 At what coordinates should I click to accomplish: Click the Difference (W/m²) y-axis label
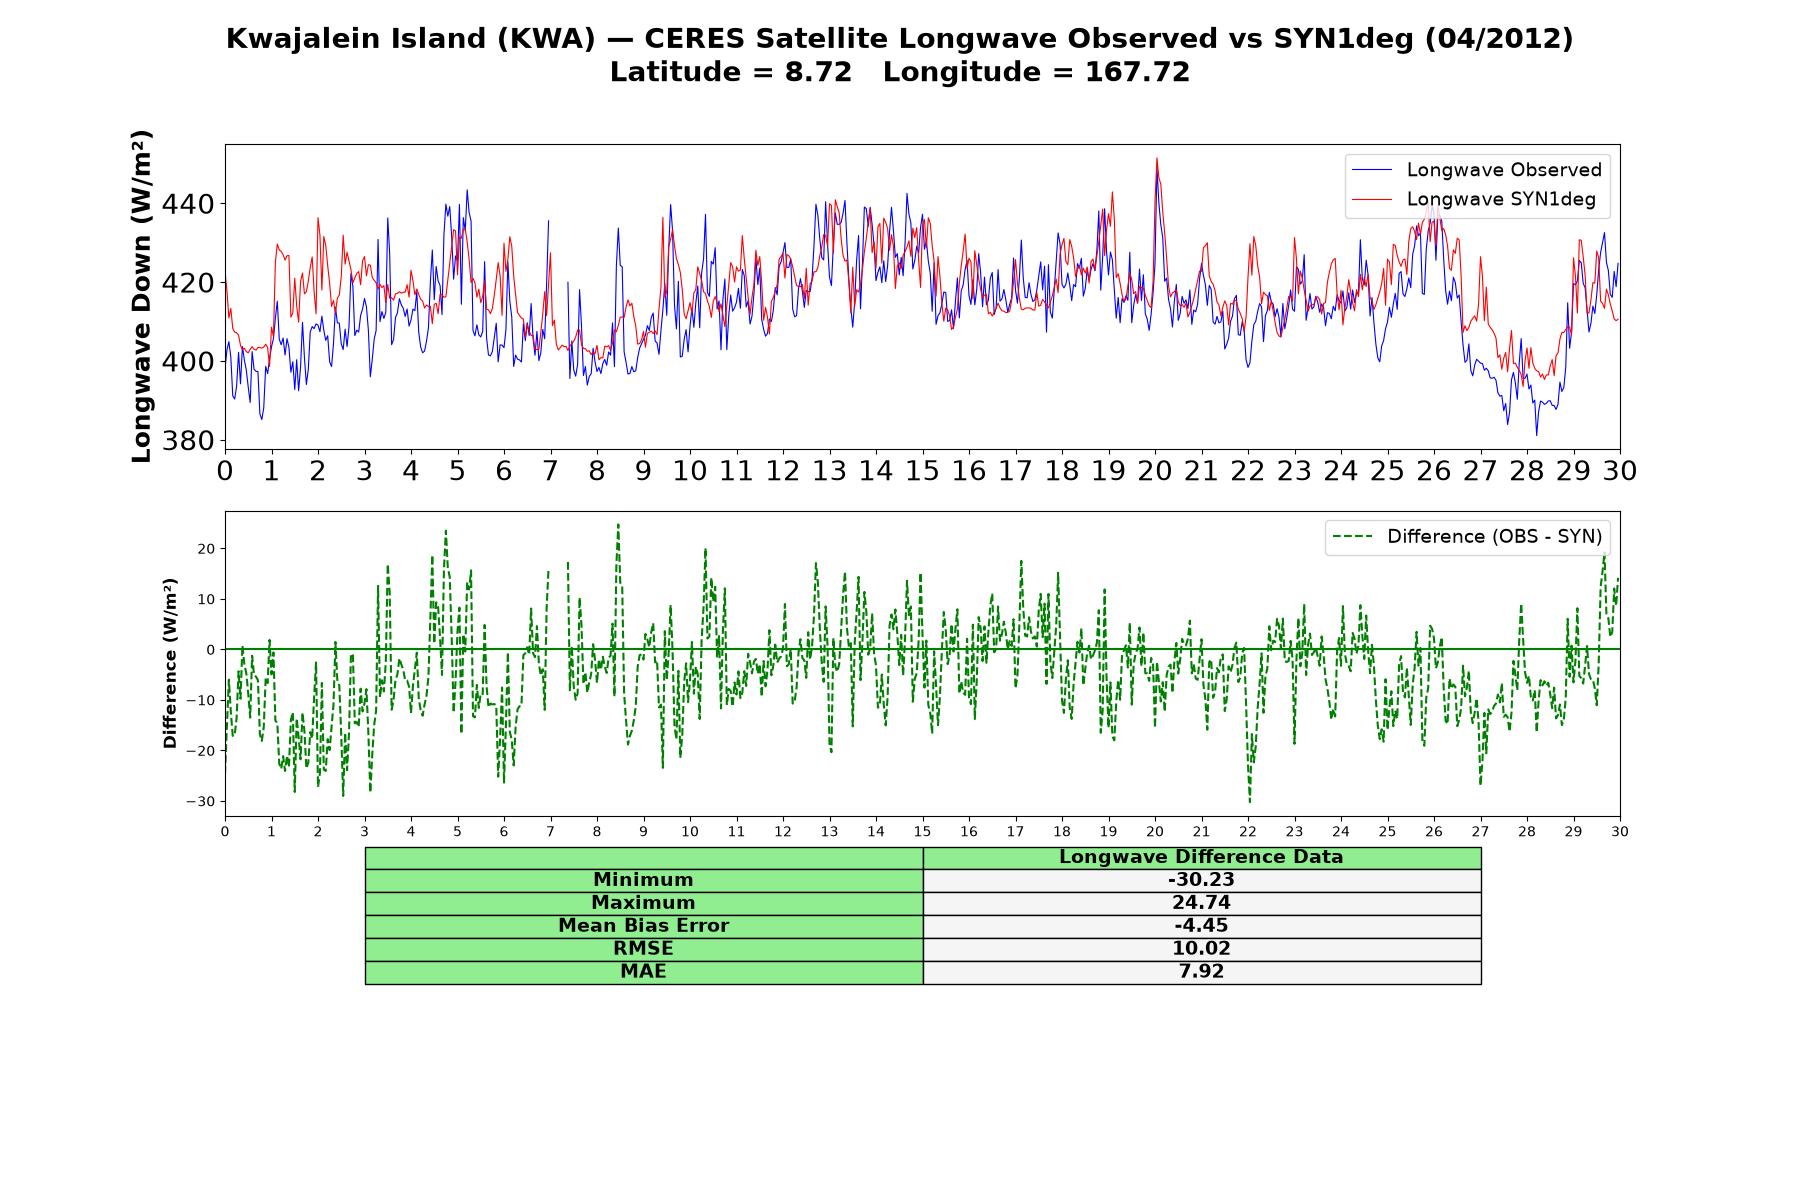170,663
